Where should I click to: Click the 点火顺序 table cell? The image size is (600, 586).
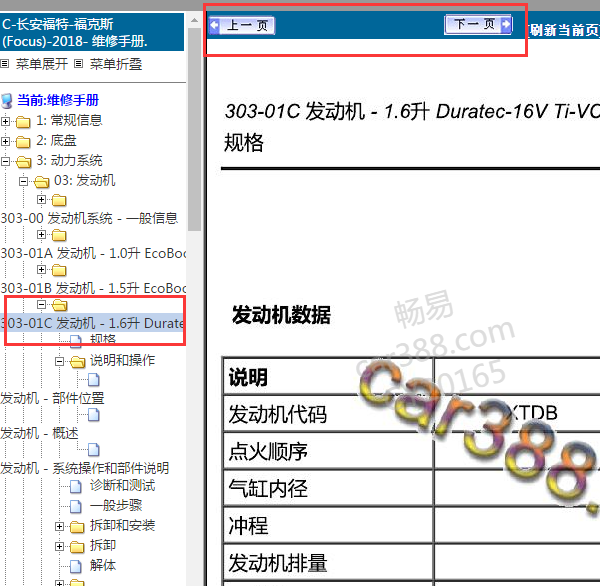(x=328, y=451)
